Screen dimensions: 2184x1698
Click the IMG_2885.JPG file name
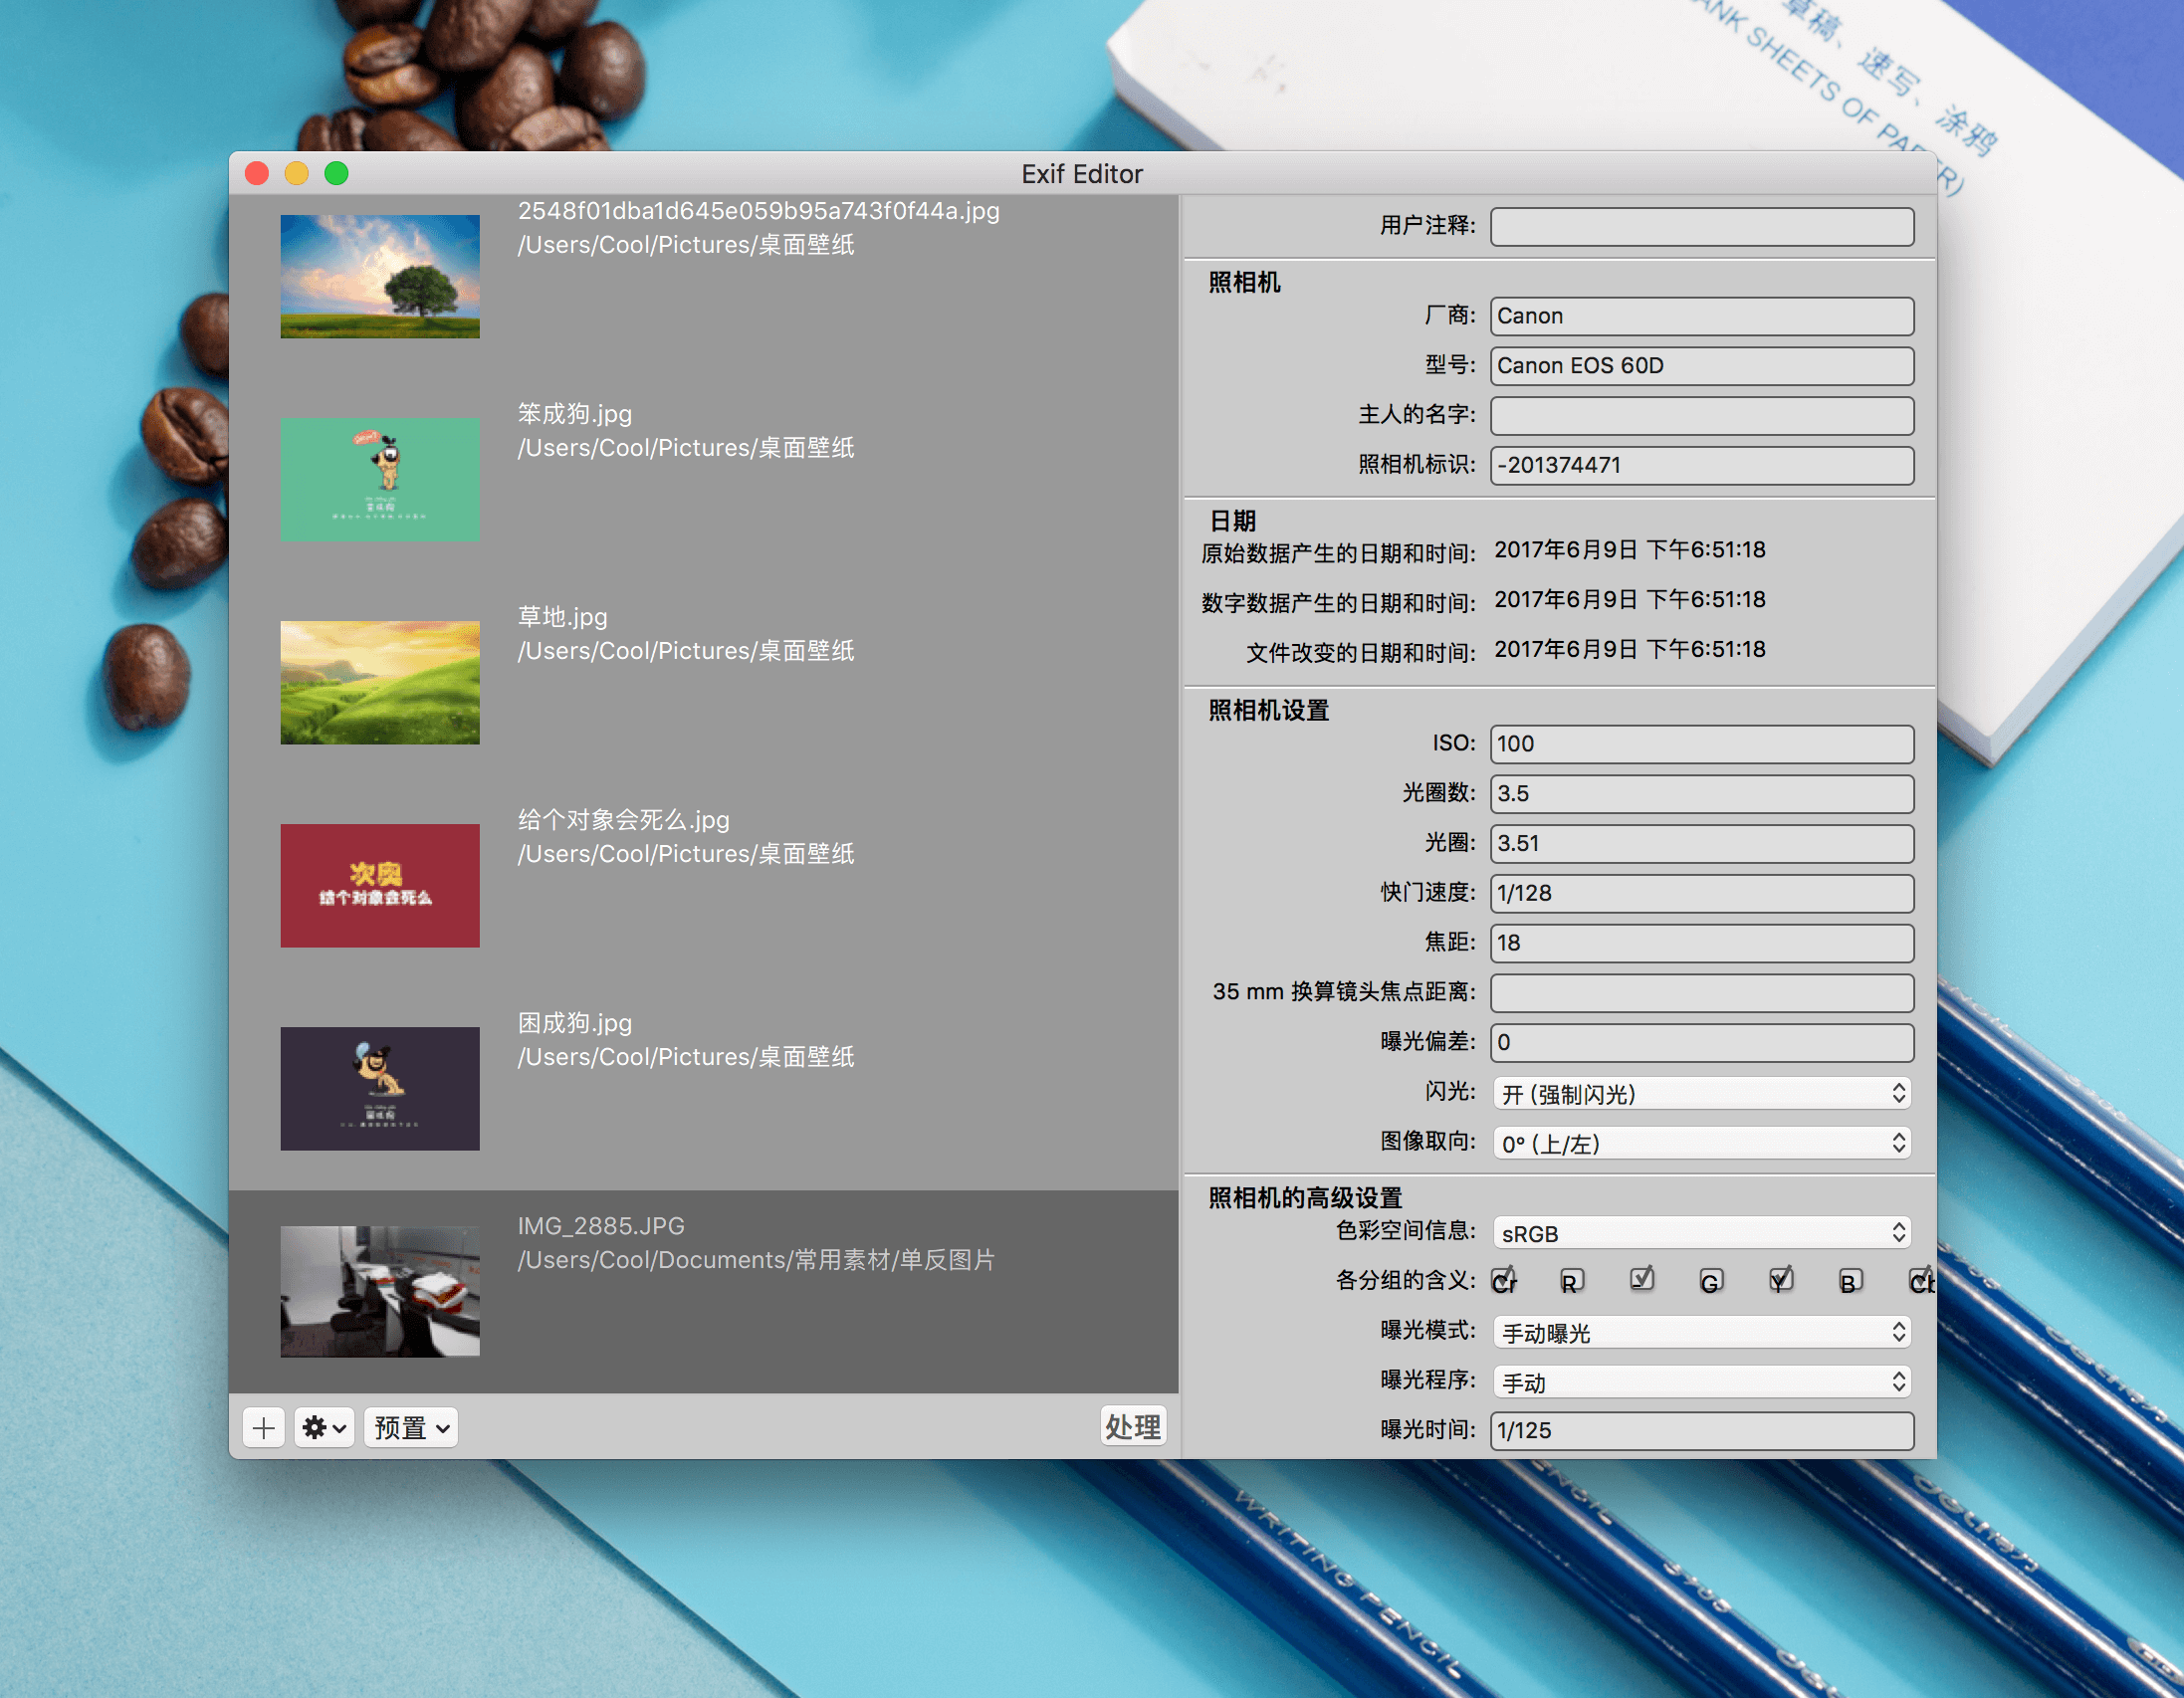pos(601,1225)
